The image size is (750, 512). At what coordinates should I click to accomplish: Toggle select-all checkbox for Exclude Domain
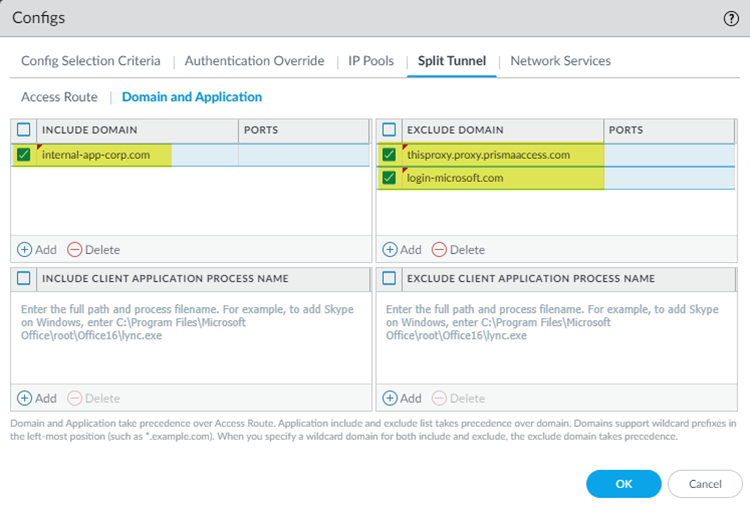point(389,130)
